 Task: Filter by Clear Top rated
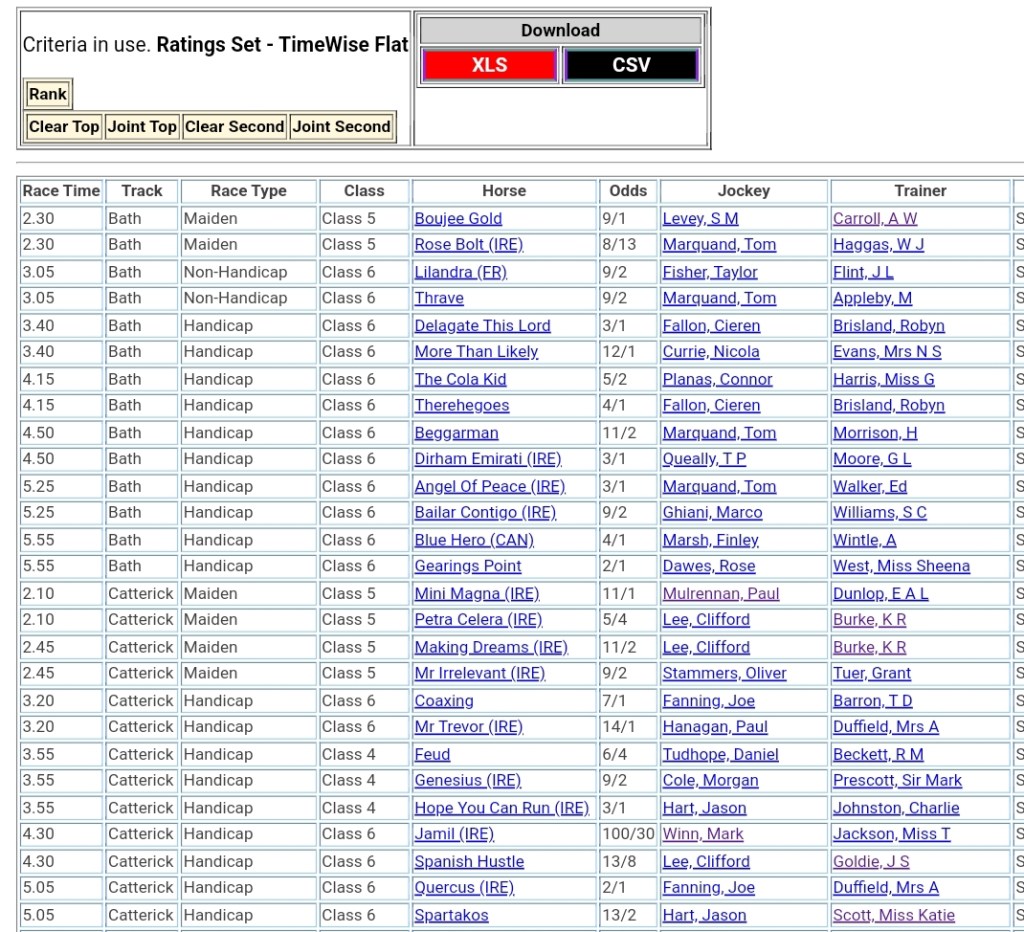point(64,127)
